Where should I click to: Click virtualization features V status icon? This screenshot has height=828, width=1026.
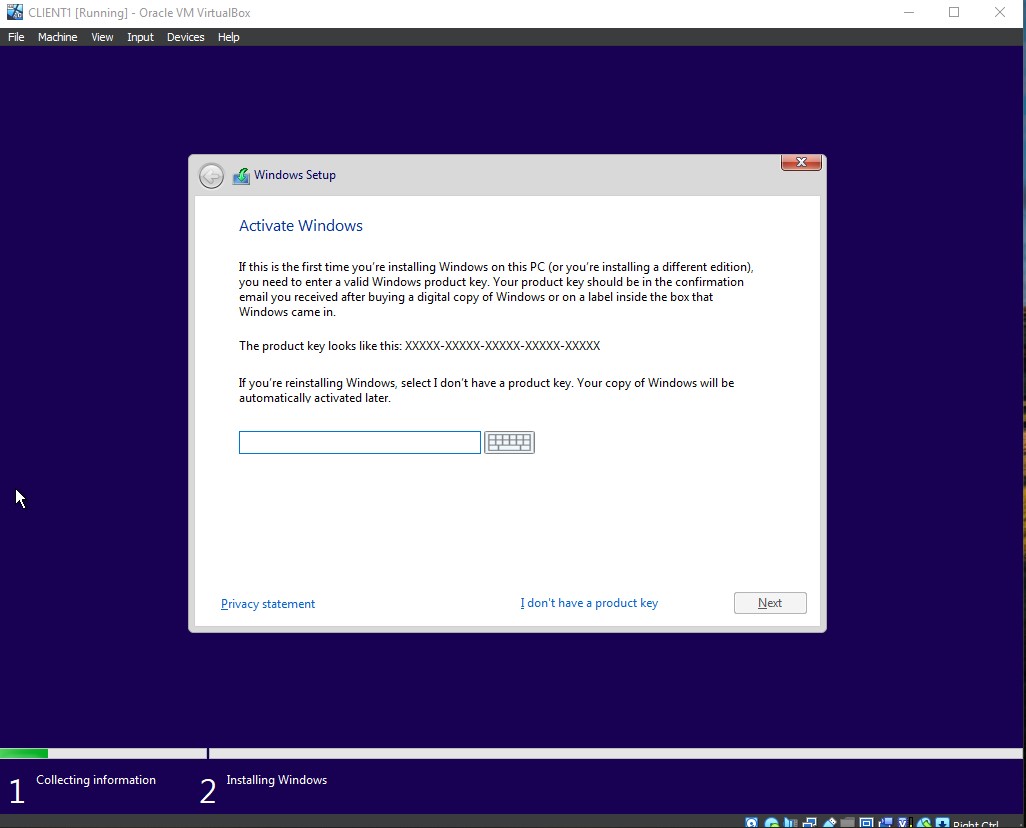point(905,823)
